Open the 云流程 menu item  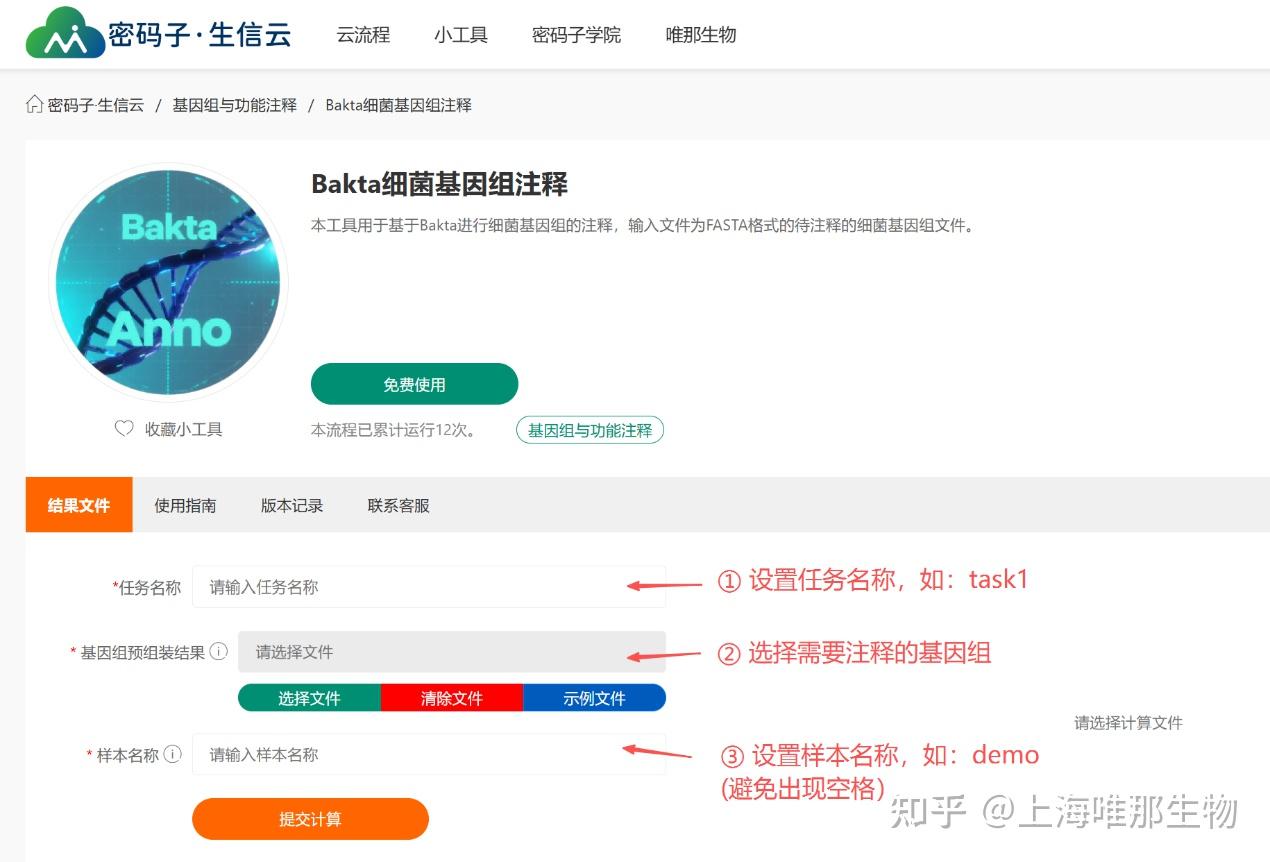pyautogui.click(x=362, y=34)
